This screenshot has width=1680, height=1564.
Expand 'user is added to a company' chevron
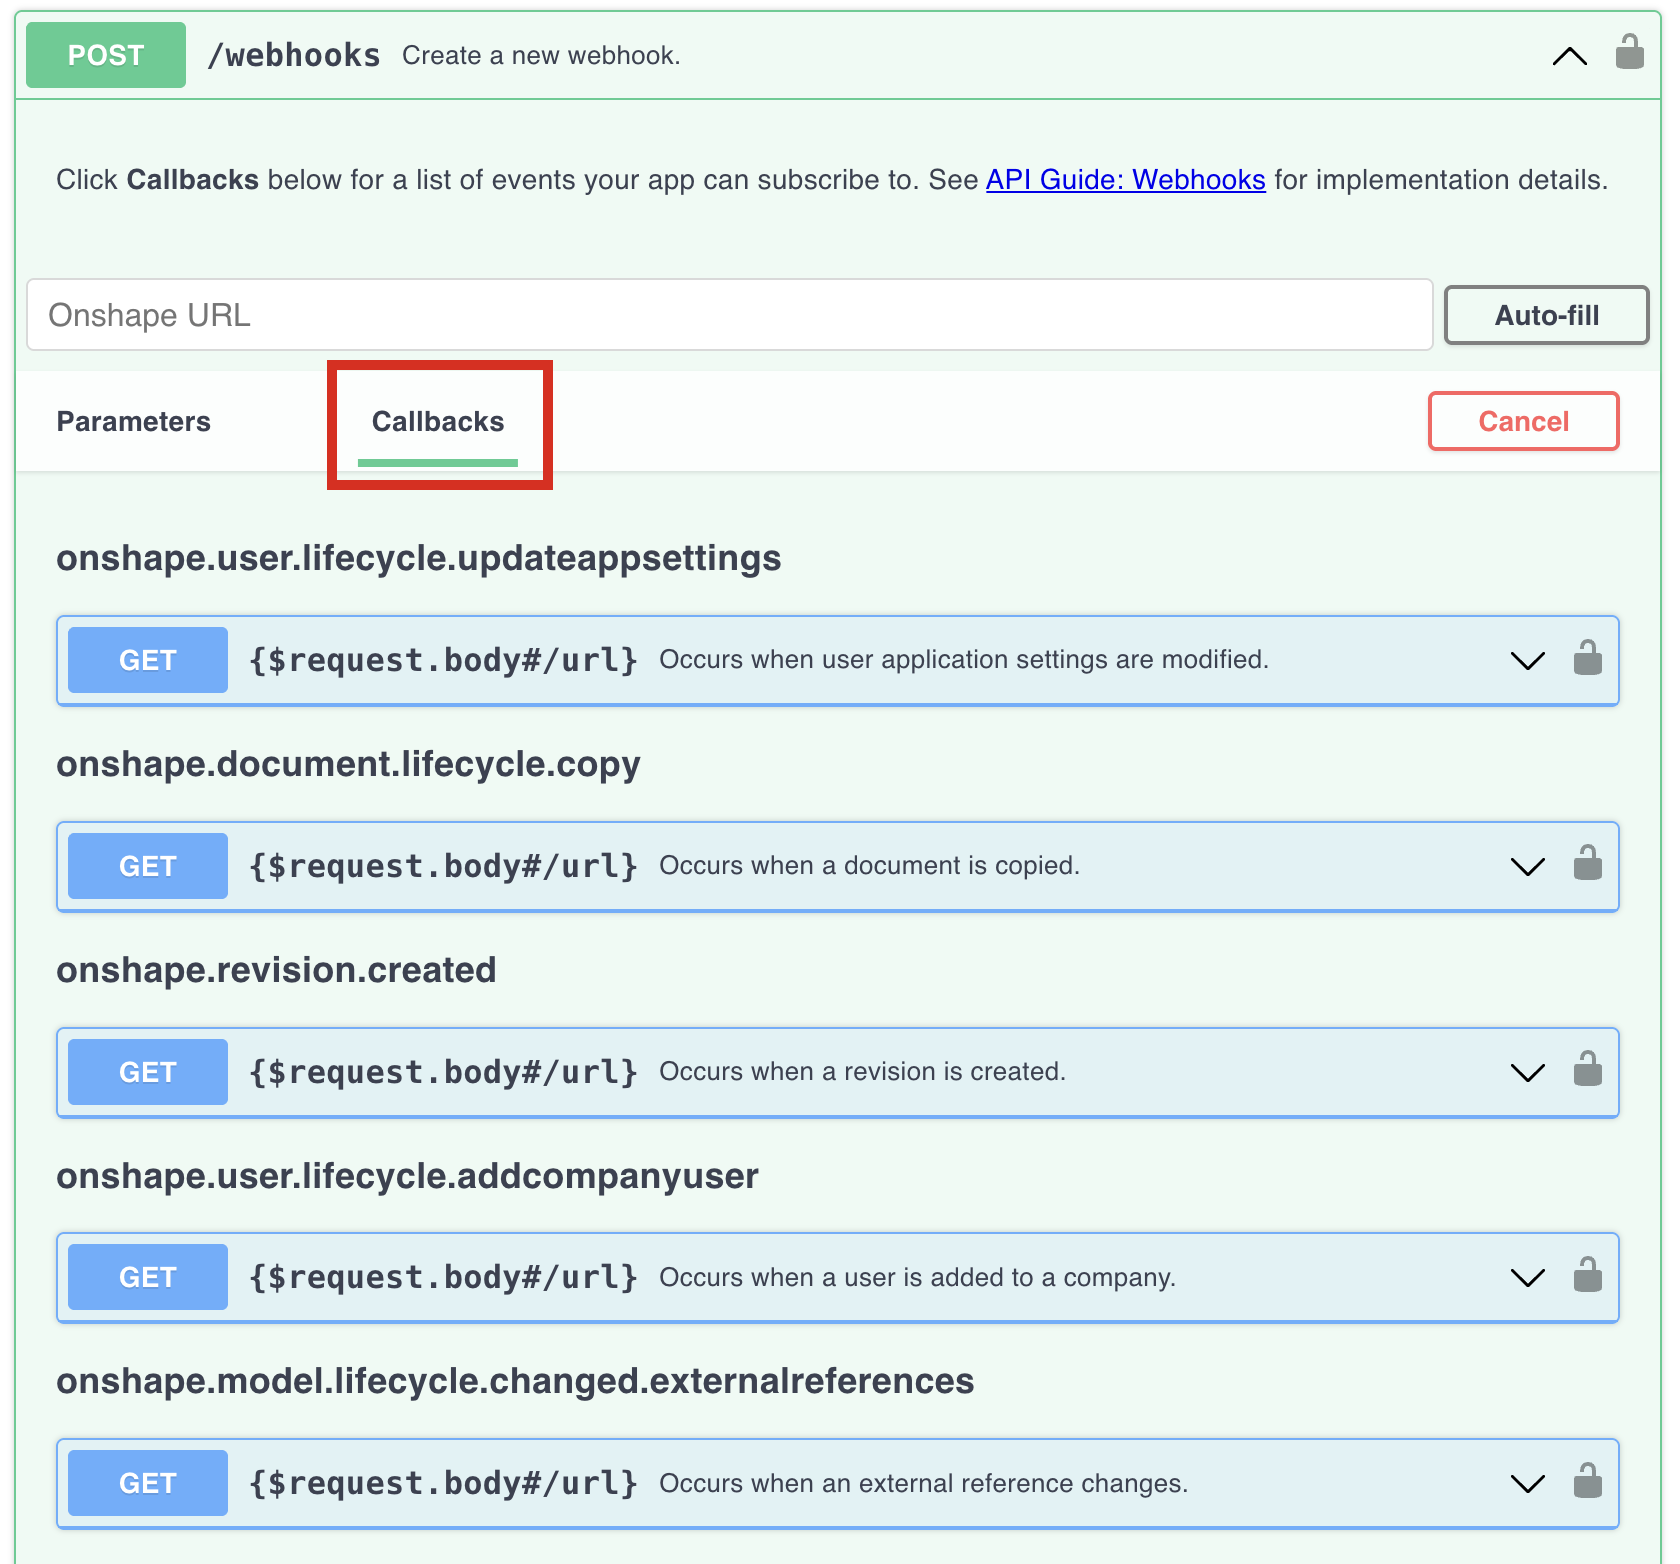(1527, 1278)
